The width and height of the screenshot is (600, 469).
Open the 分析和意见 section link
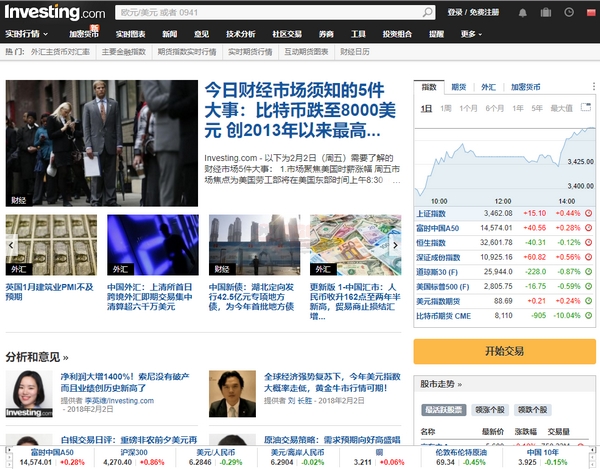click(37, 357)
